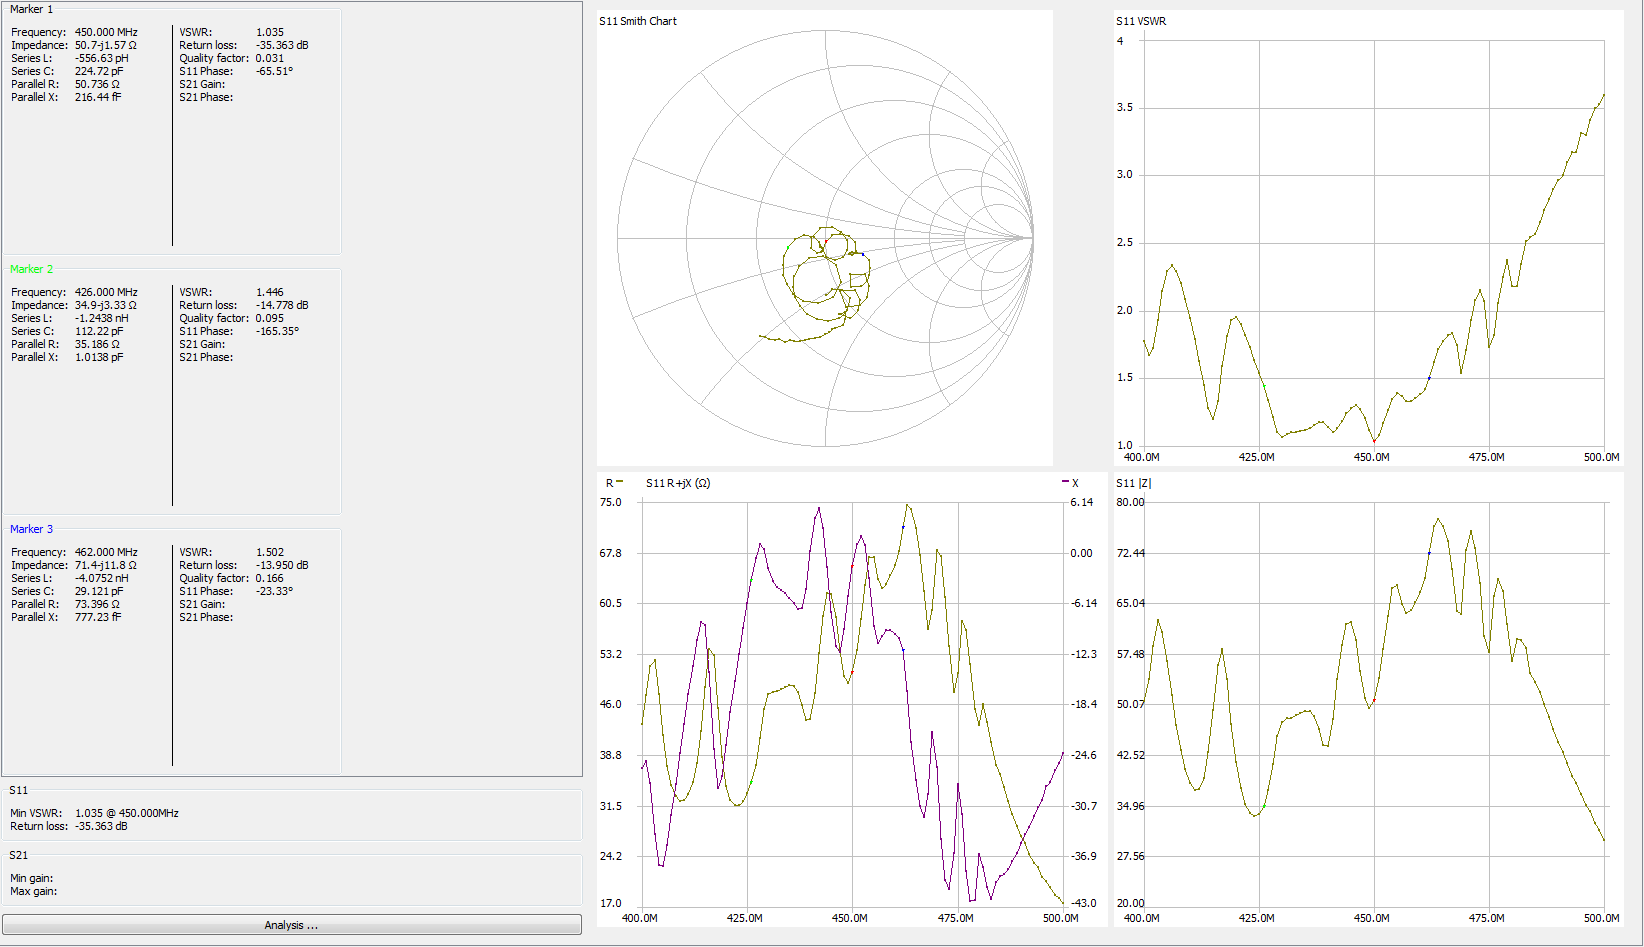Click the S21 Min gain label
1644x947 pixels.
(32, 878)
